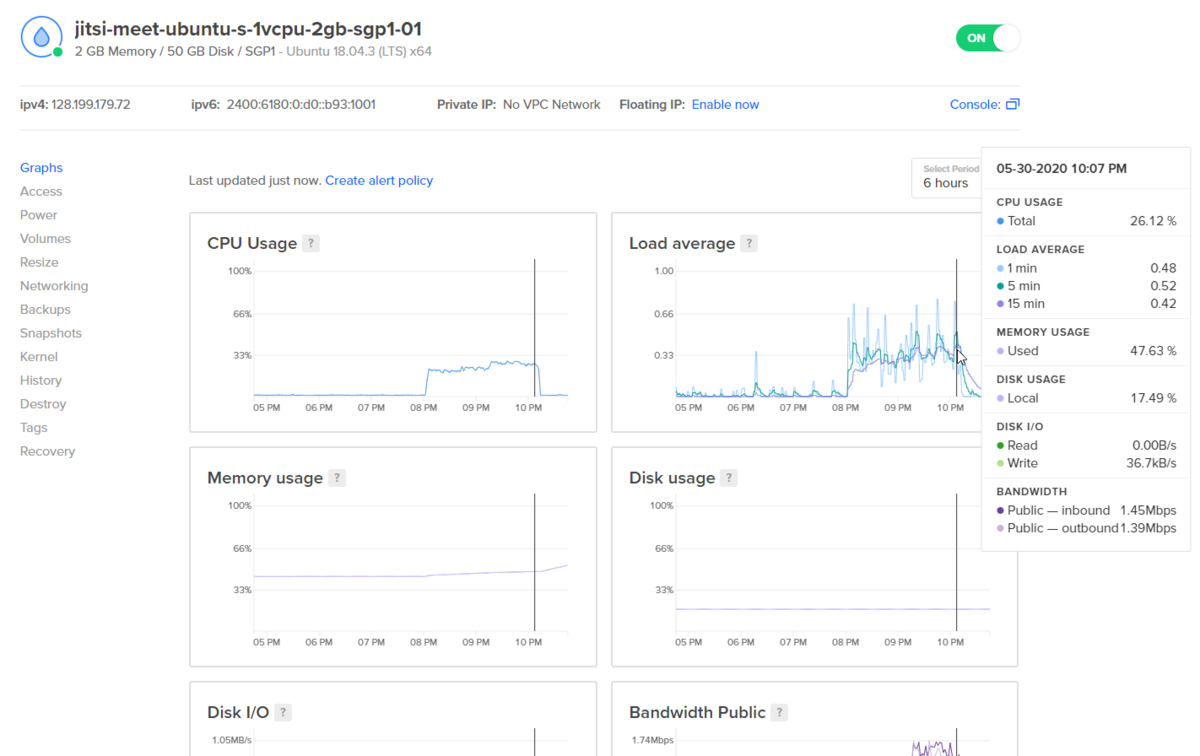Open the Select Period 6 hours dropdown
The image size is (1200, 756).
(946, 177)
